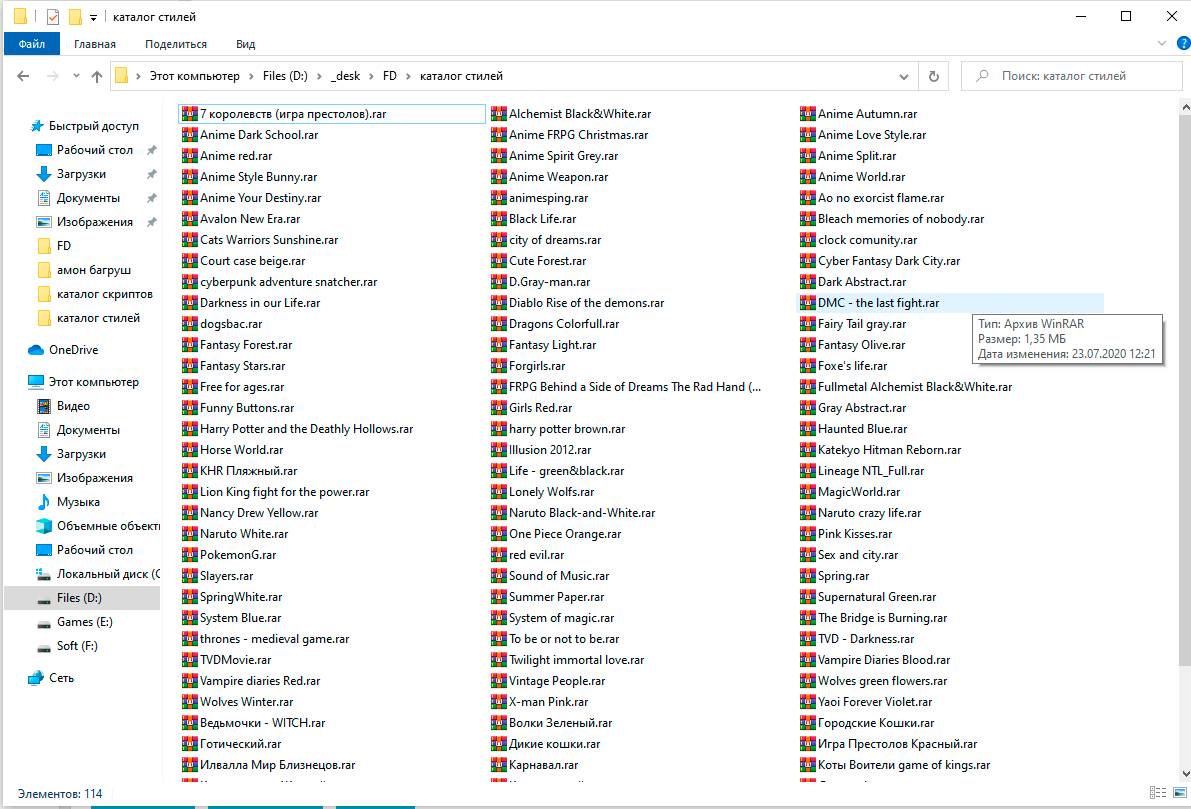
Task: Open recent locations dropdown arrow
Action: click(x=76, y=76)
